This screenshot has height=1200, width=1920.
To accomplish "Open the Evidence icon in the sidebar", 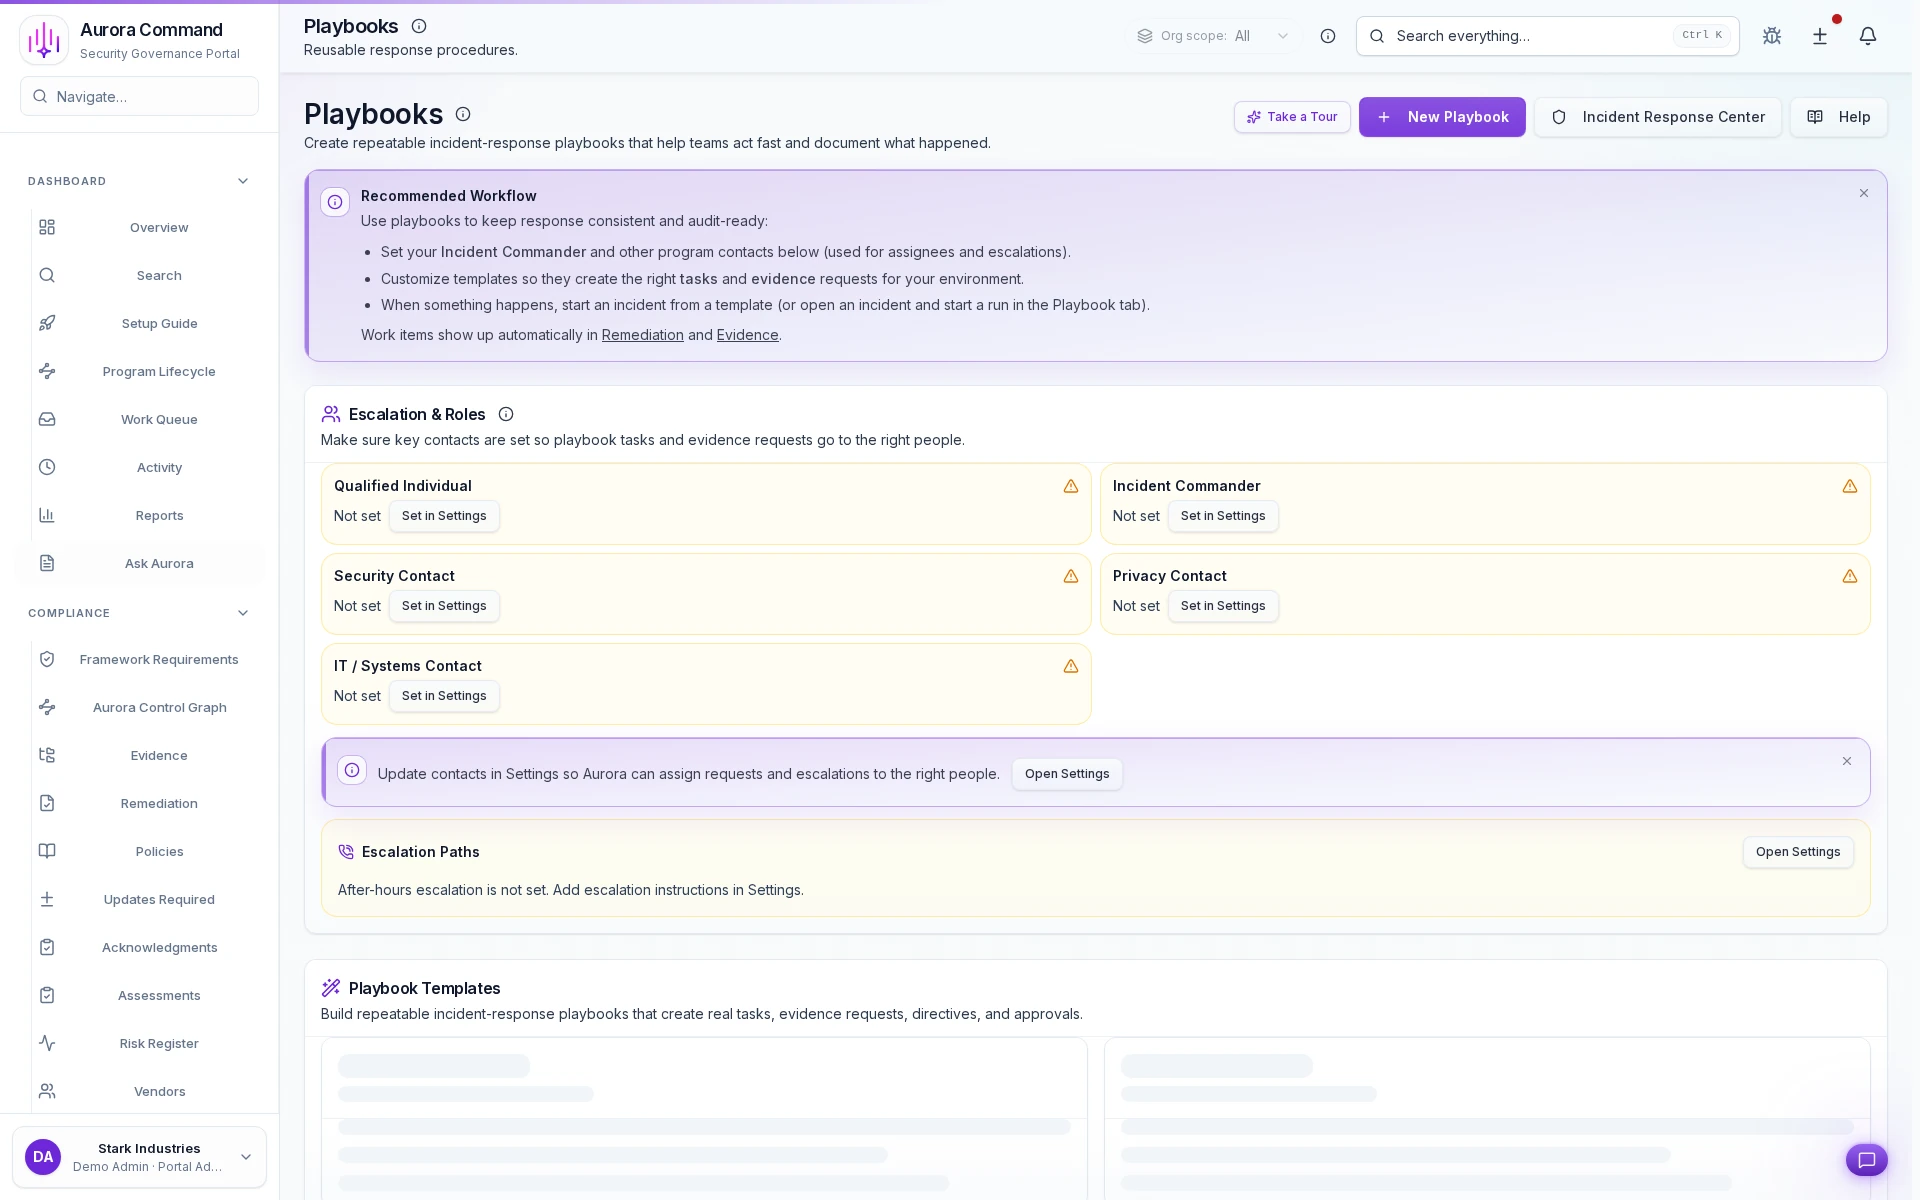I will click(x=47, y=755).
